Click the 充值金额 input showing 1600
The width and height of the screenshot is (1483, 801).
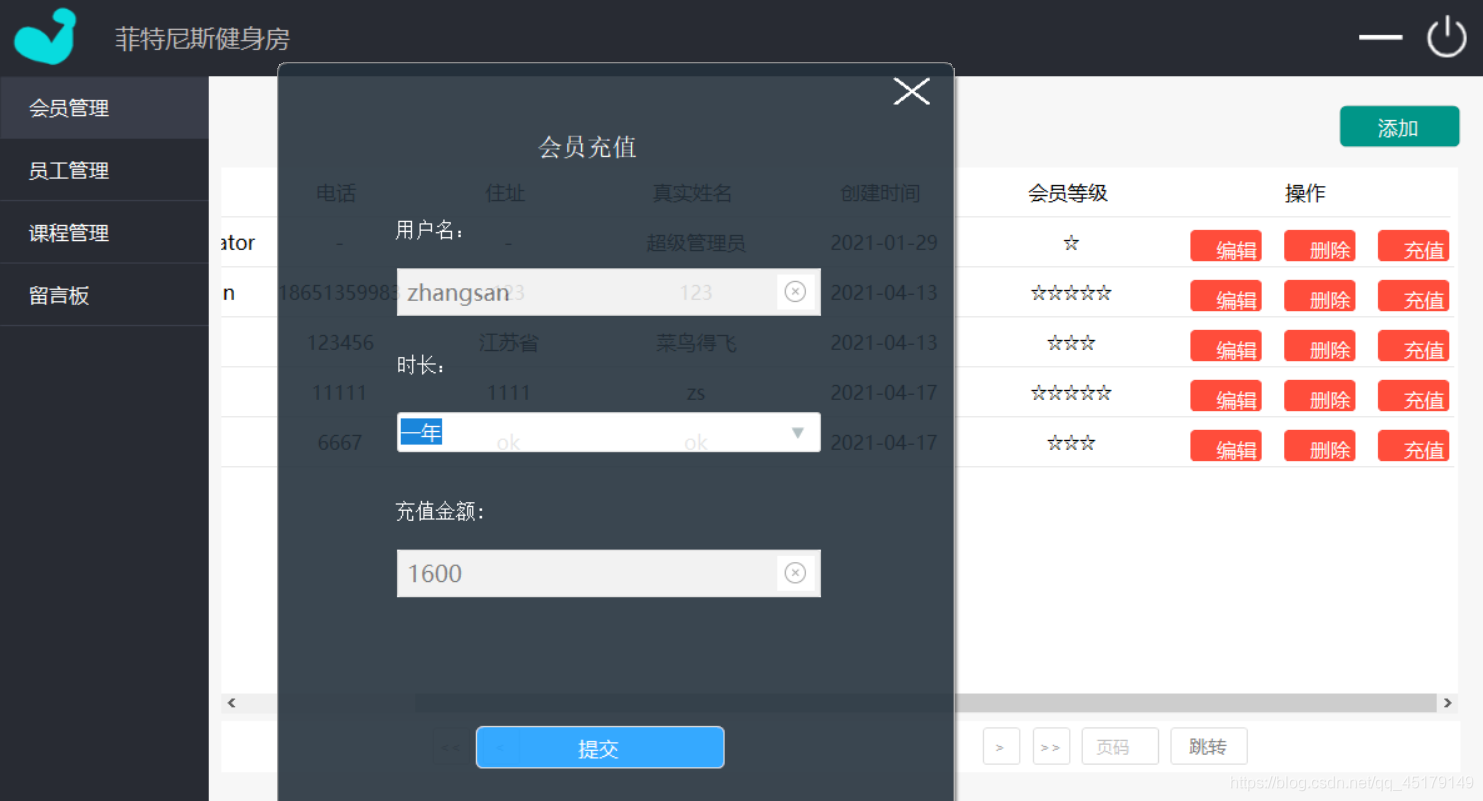[x=608, y=573]
